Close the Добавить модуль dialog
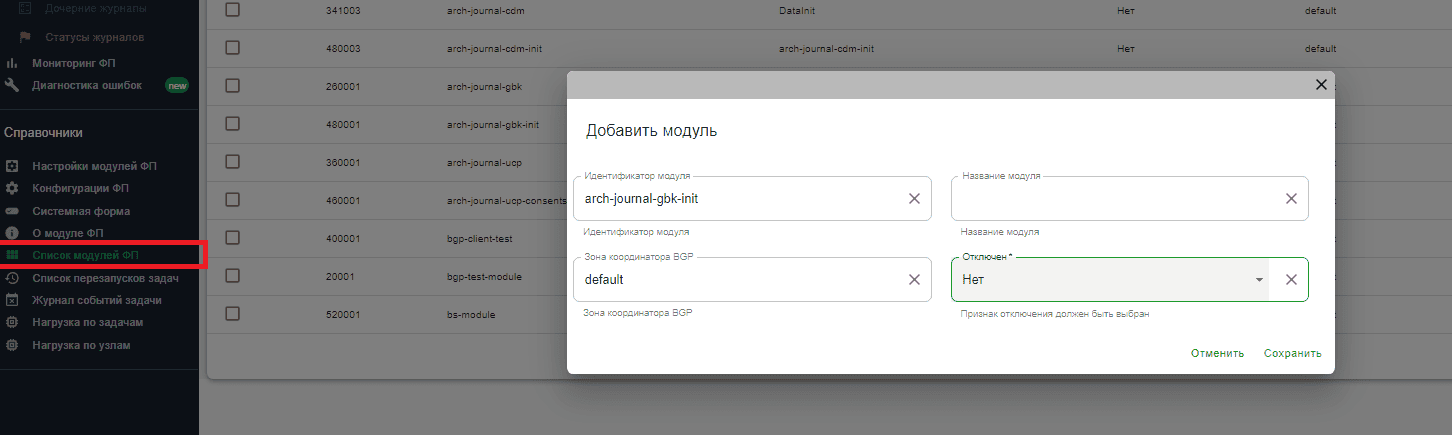Screen dimensions: 1452x435 click(x=1321, y=85)
